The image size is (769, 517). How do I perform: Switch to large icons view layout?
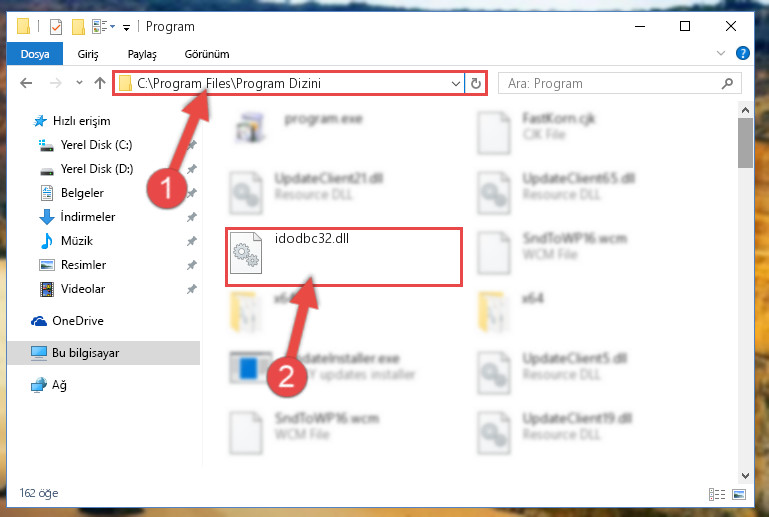pos(739,494)
